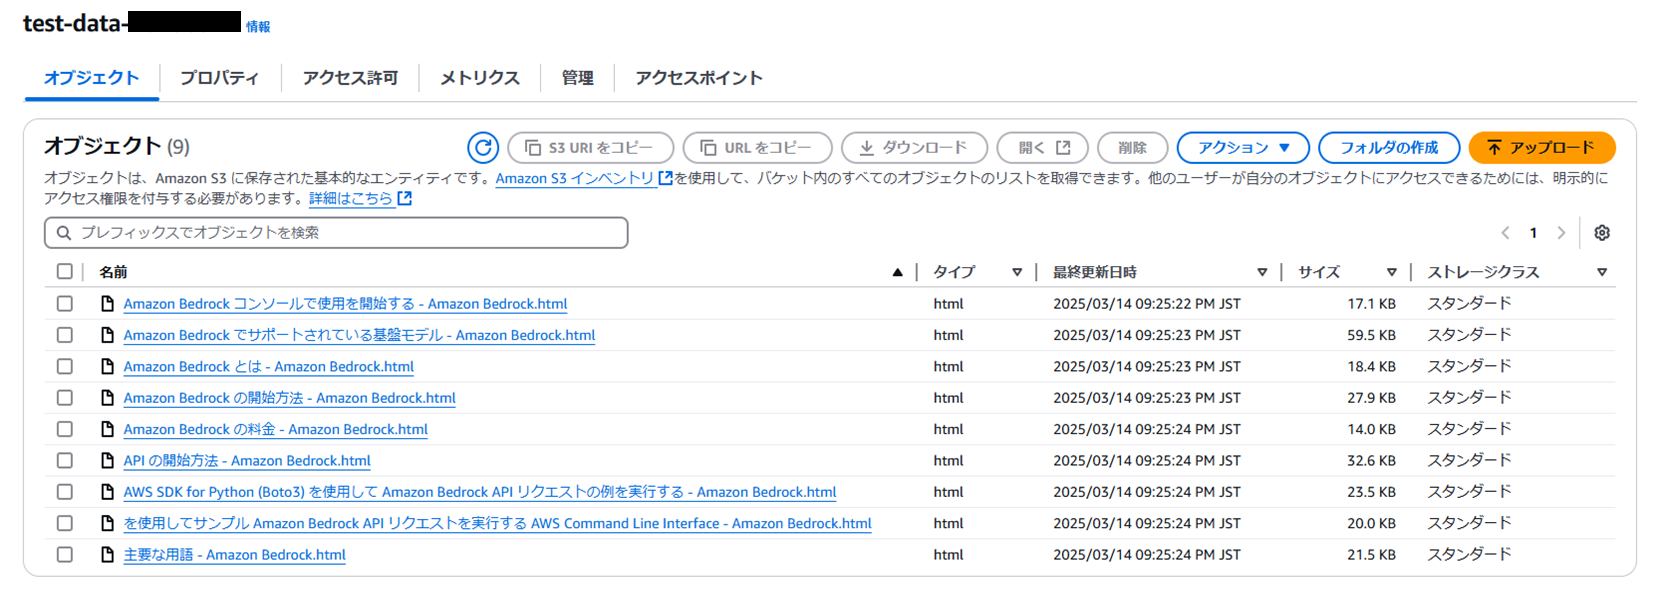Open API の開始方法 - Amazon Bedrock.html
The width and height of the screenshot is (1662, 596).
tap(247, 461)
